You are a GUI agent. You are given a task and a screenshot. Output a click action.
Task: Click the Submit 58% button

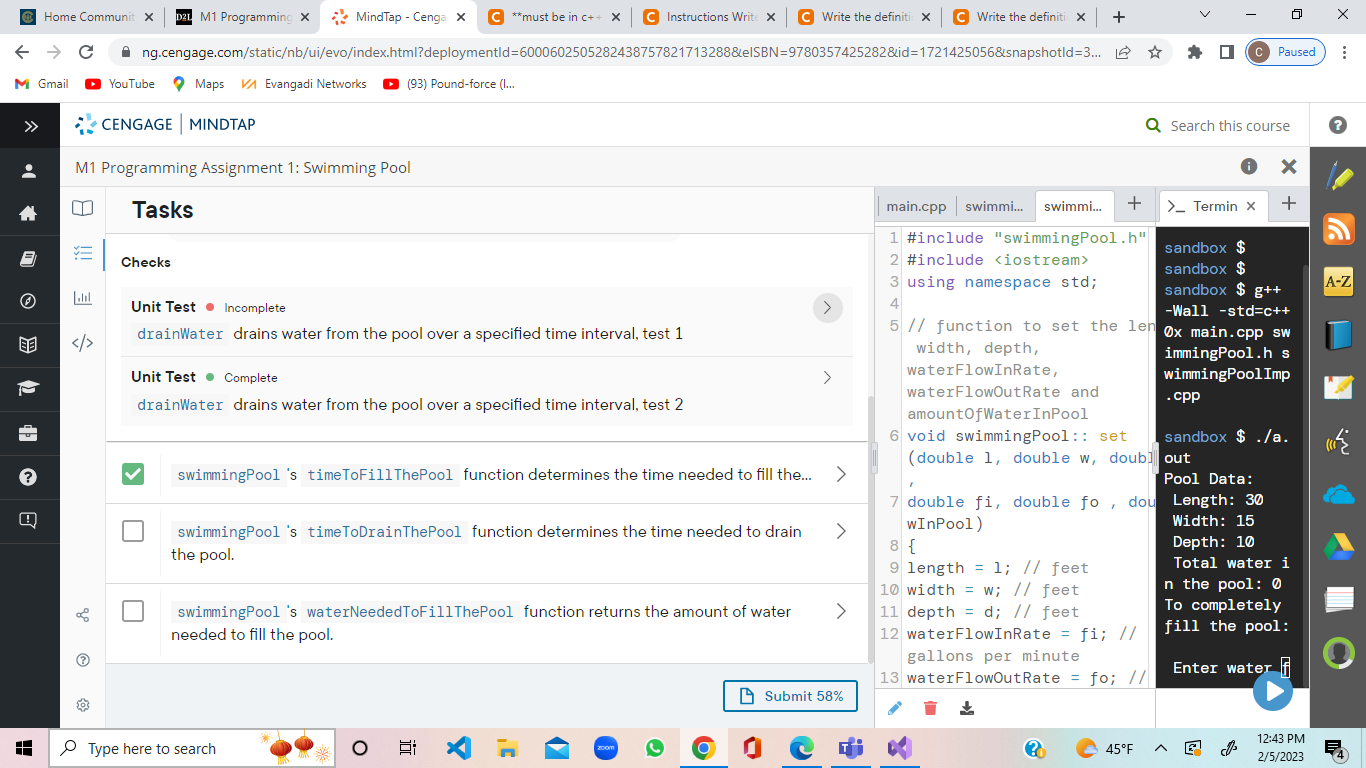point(790,696)
